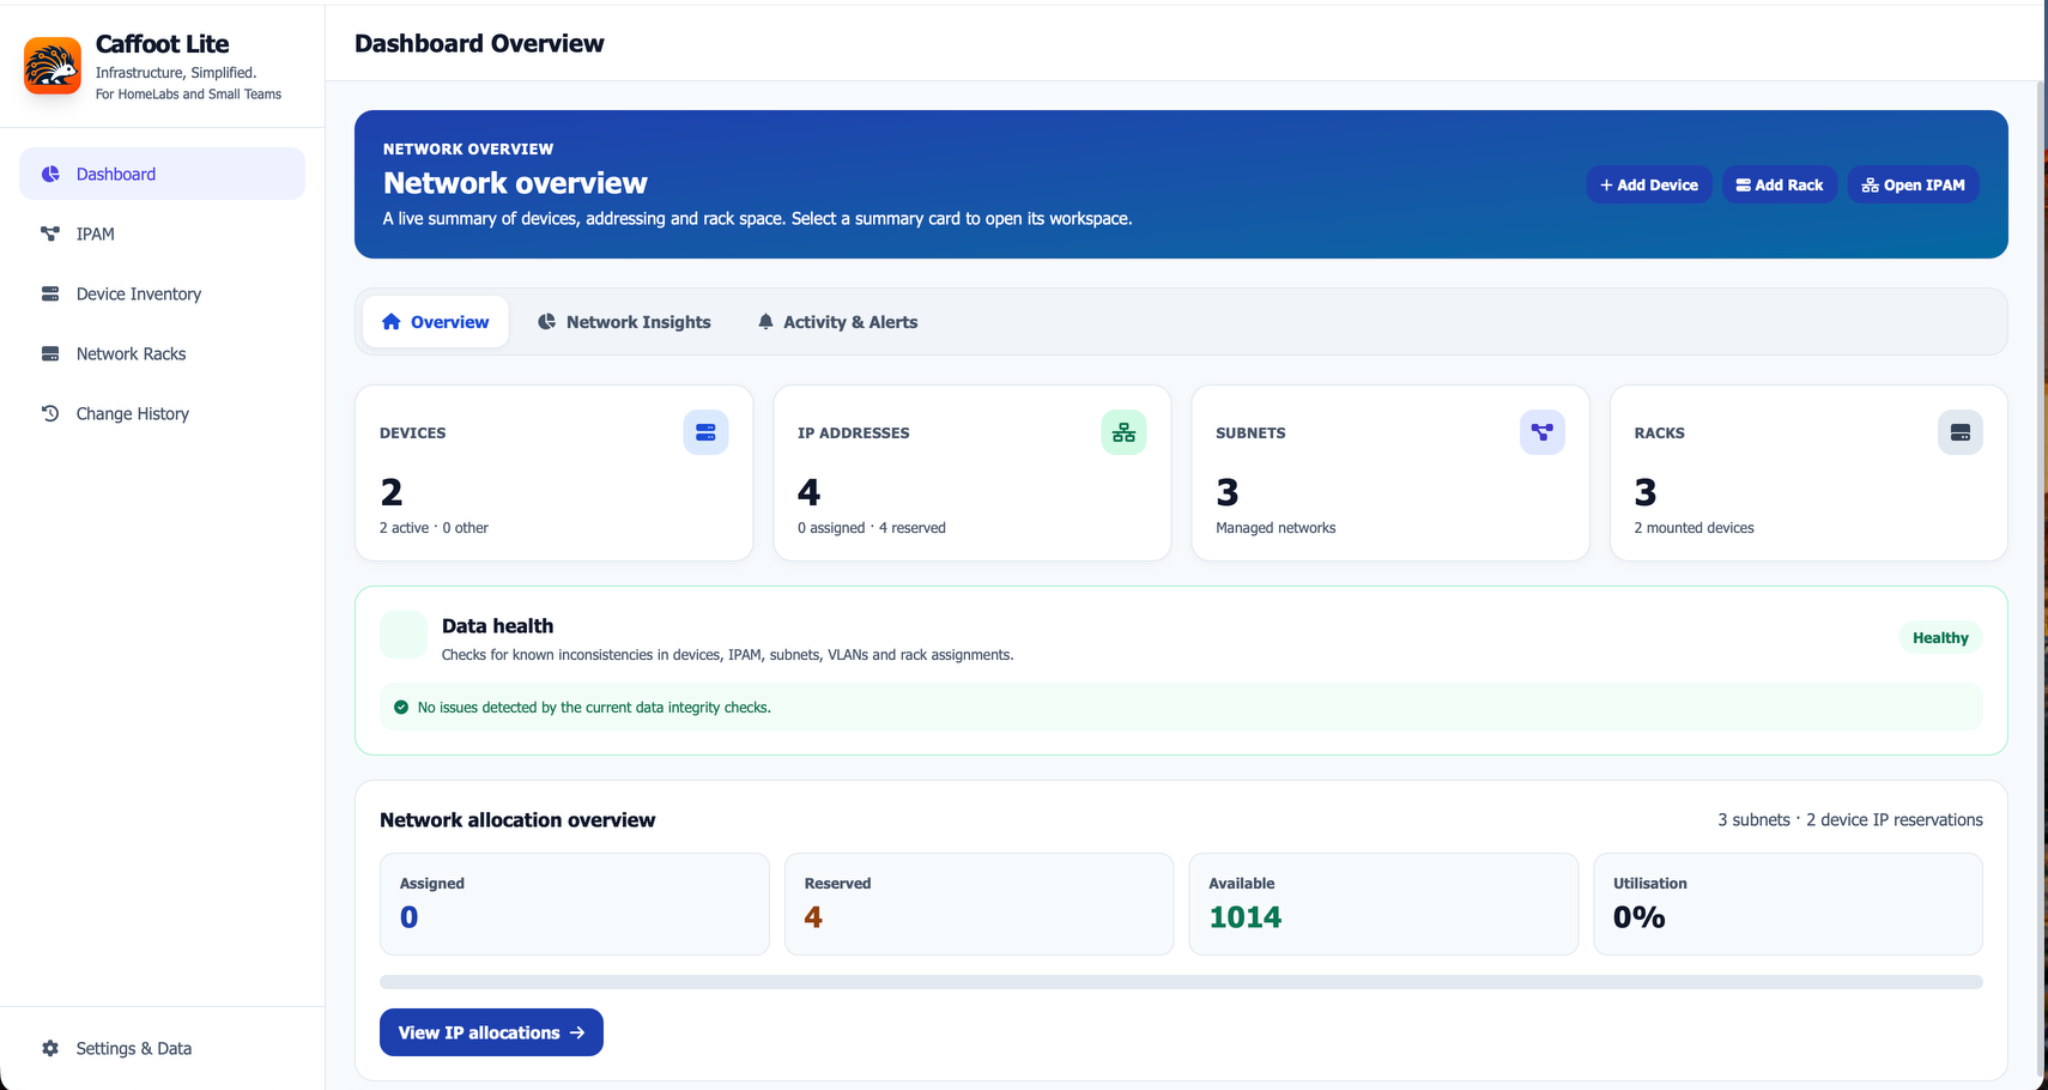Screen dimensions: 2048x1090
Task: Click the Available 1014 stat tile
Action: point(1383,904)
